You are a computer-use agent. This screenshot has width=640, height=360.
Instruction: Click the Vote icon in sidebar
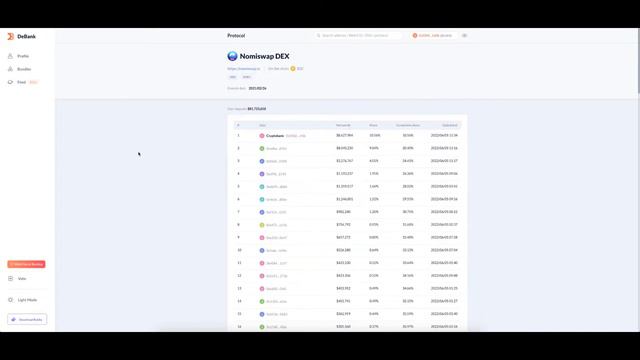click(x=11, y=278)
